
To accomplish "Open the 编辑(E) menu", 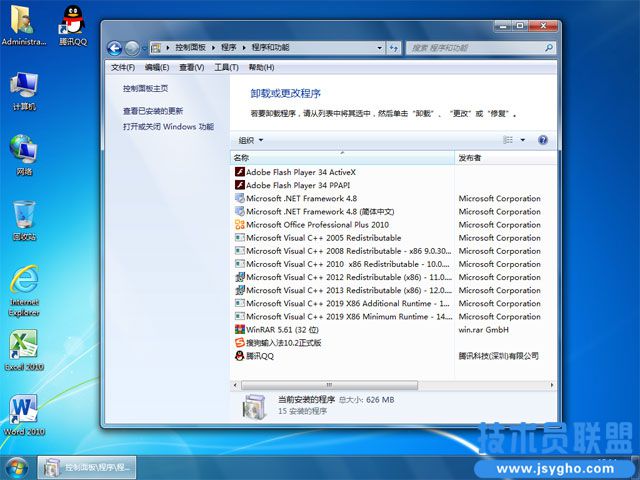I will click(x=157, y=67).
